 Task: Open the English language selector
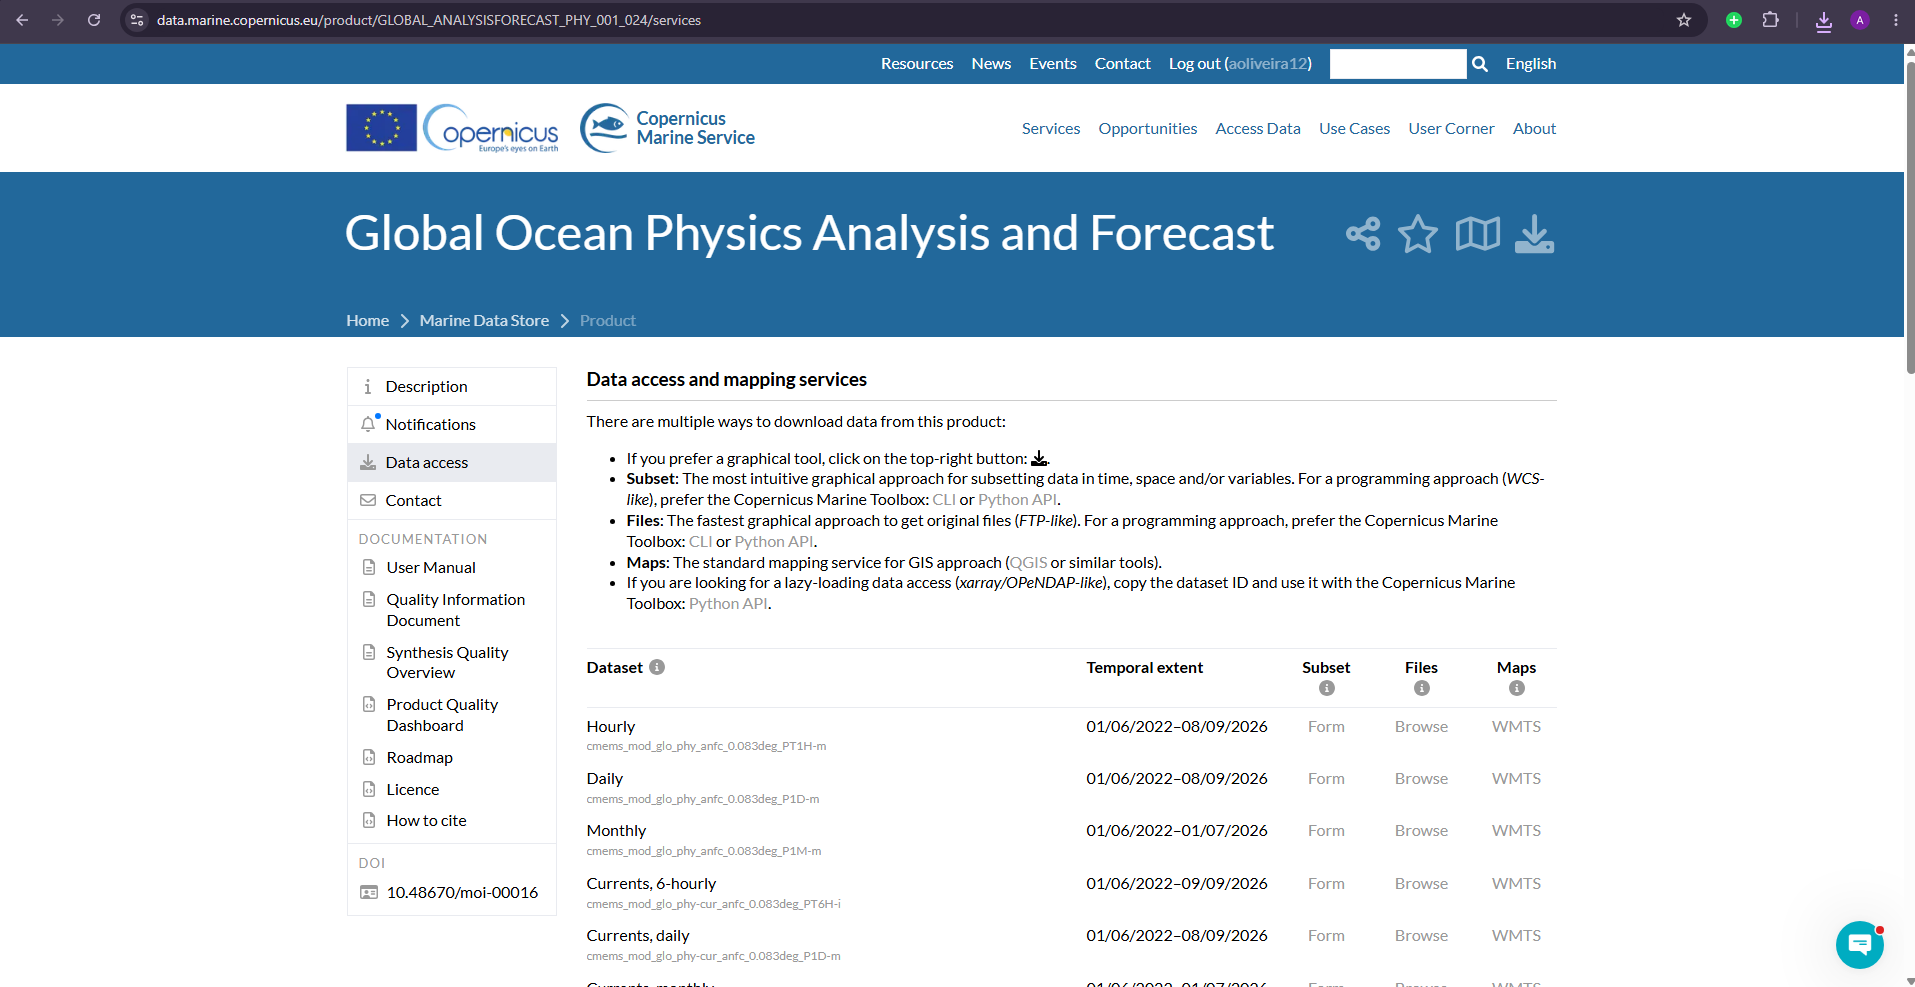tap(1531, 64)
